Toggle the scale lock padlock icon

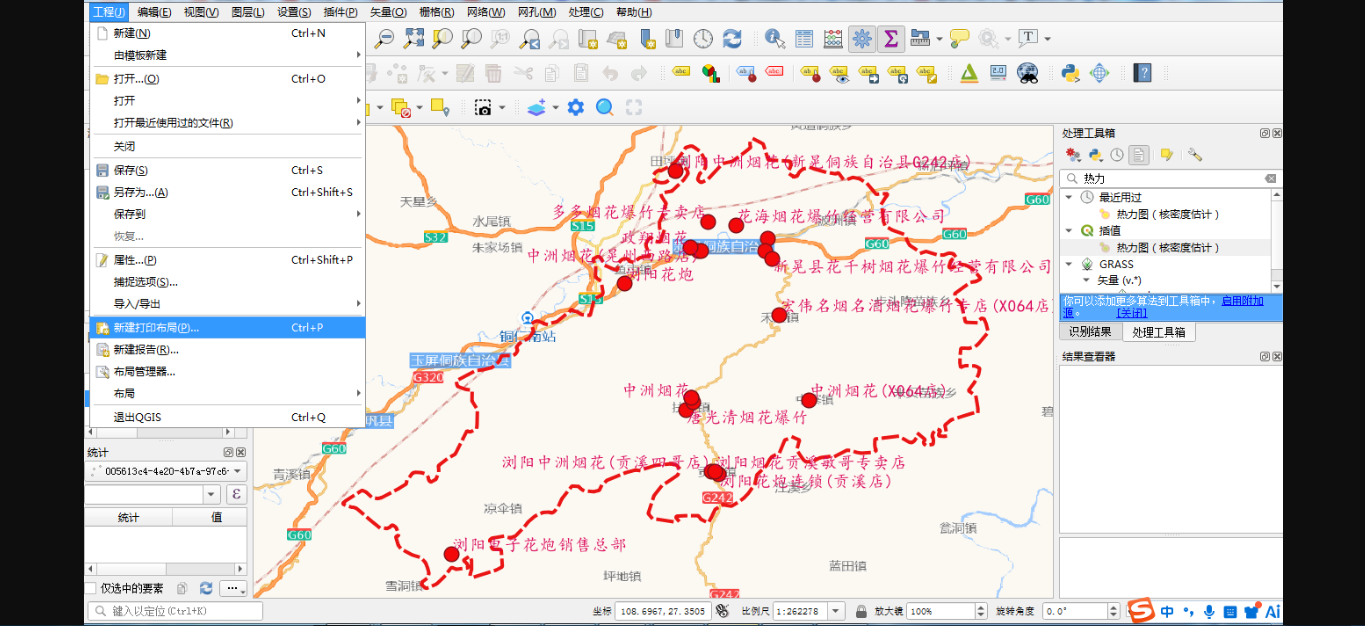[861, 611]
